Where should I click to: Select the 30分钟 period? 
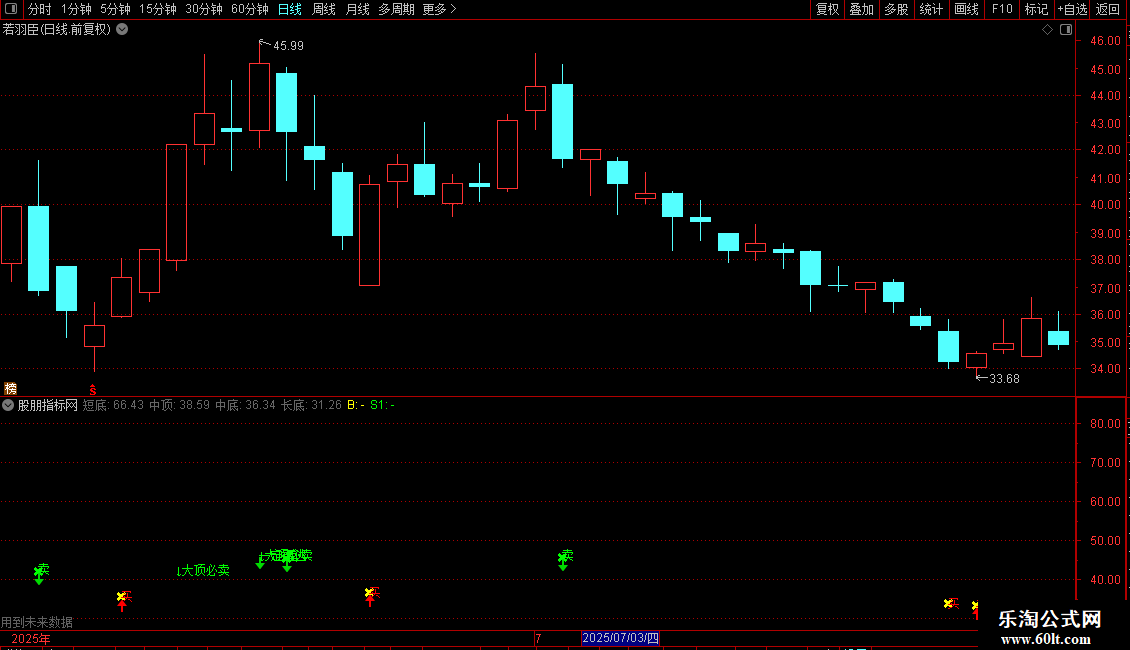[x=203, y=9]
